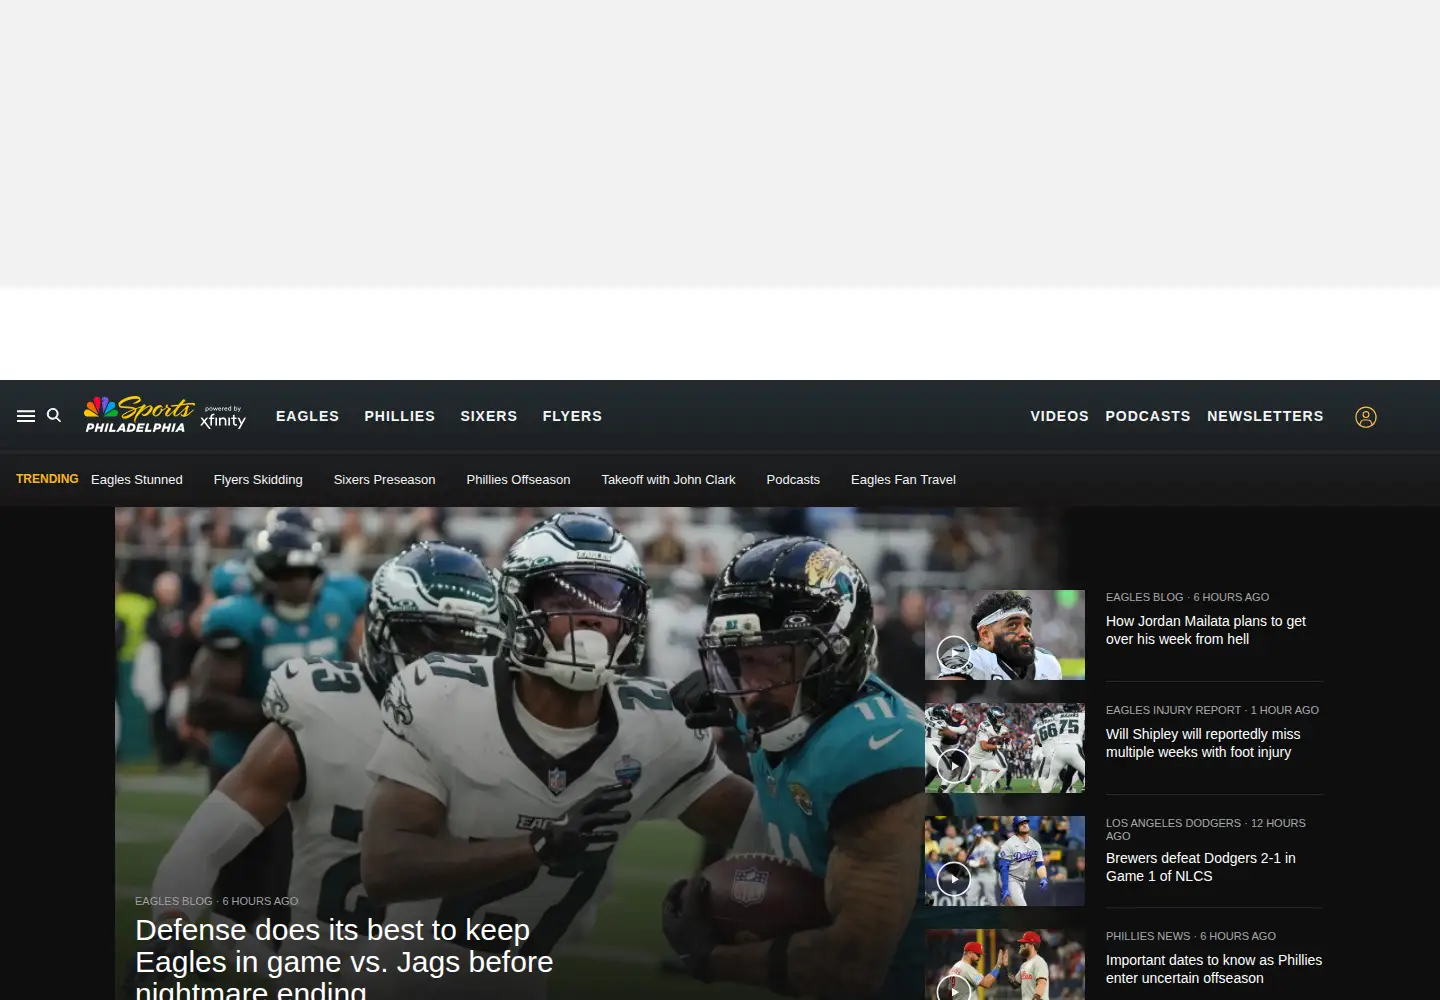The width and height of the screenshot is (1440, 1000).
Task: Click the Los Angeles Dodgers category tag
Action: tap(1173, 823)
